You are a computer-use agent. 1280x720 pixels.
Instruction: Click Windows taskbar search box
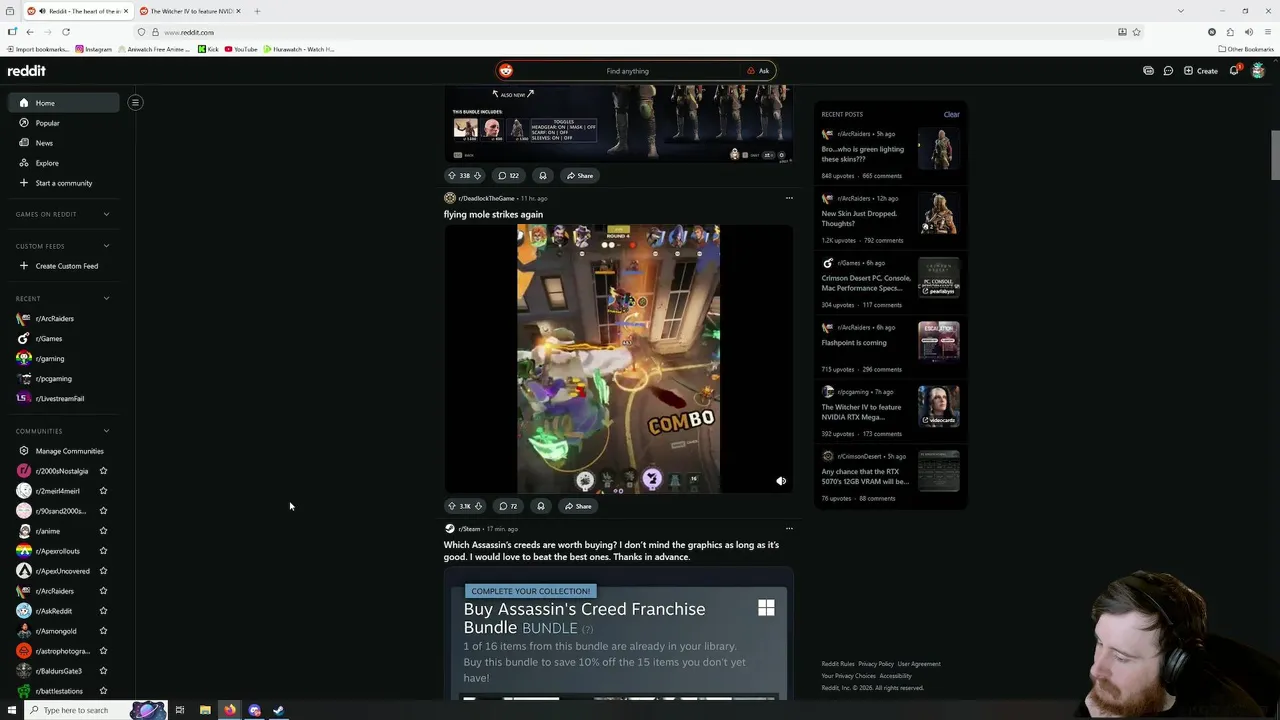click(x=78, y=710)
